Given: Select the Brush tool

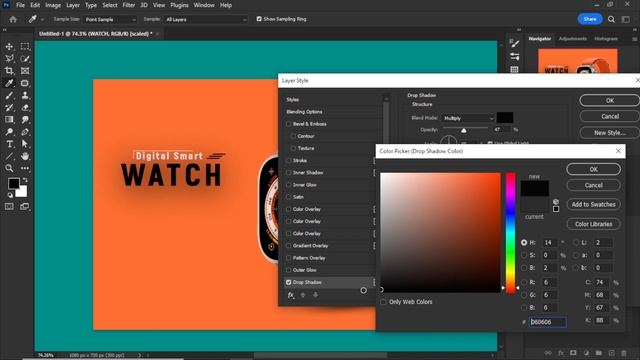Looking at the screenshot, I should tap(9, 96).
